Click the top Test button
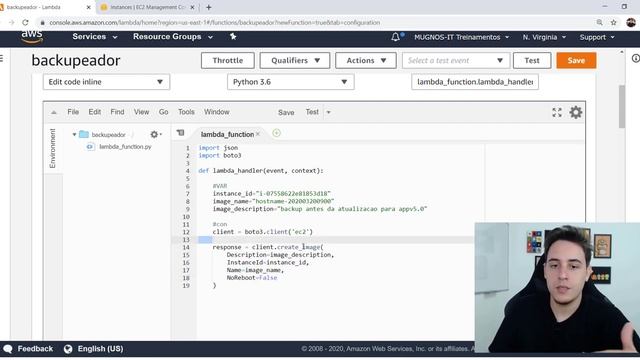This screenshot has height=360, width=640. [532, 60]
